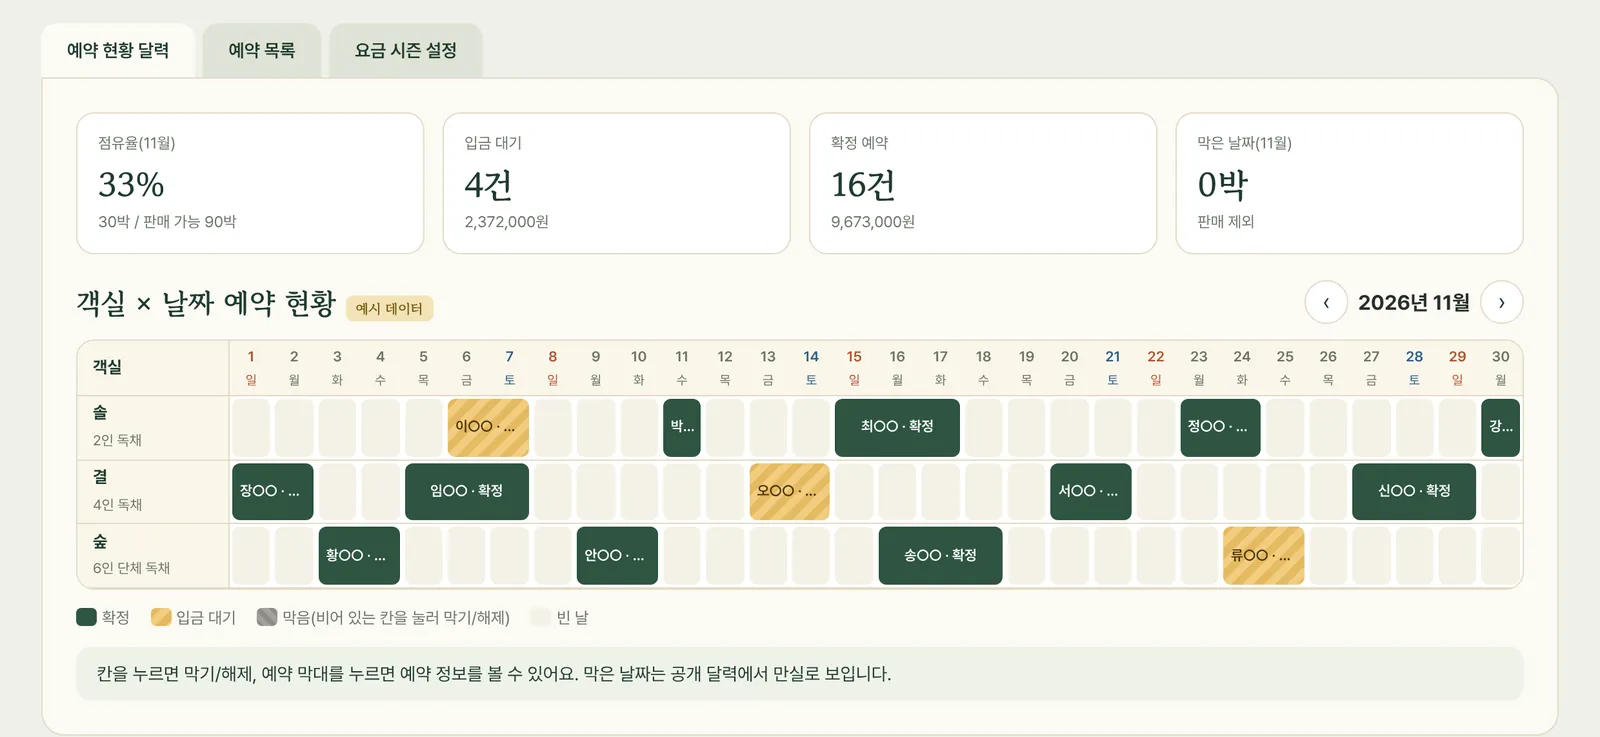The image size is (1600, 737).
Task: Click the date header for the 15th
Action: point(854,368)
